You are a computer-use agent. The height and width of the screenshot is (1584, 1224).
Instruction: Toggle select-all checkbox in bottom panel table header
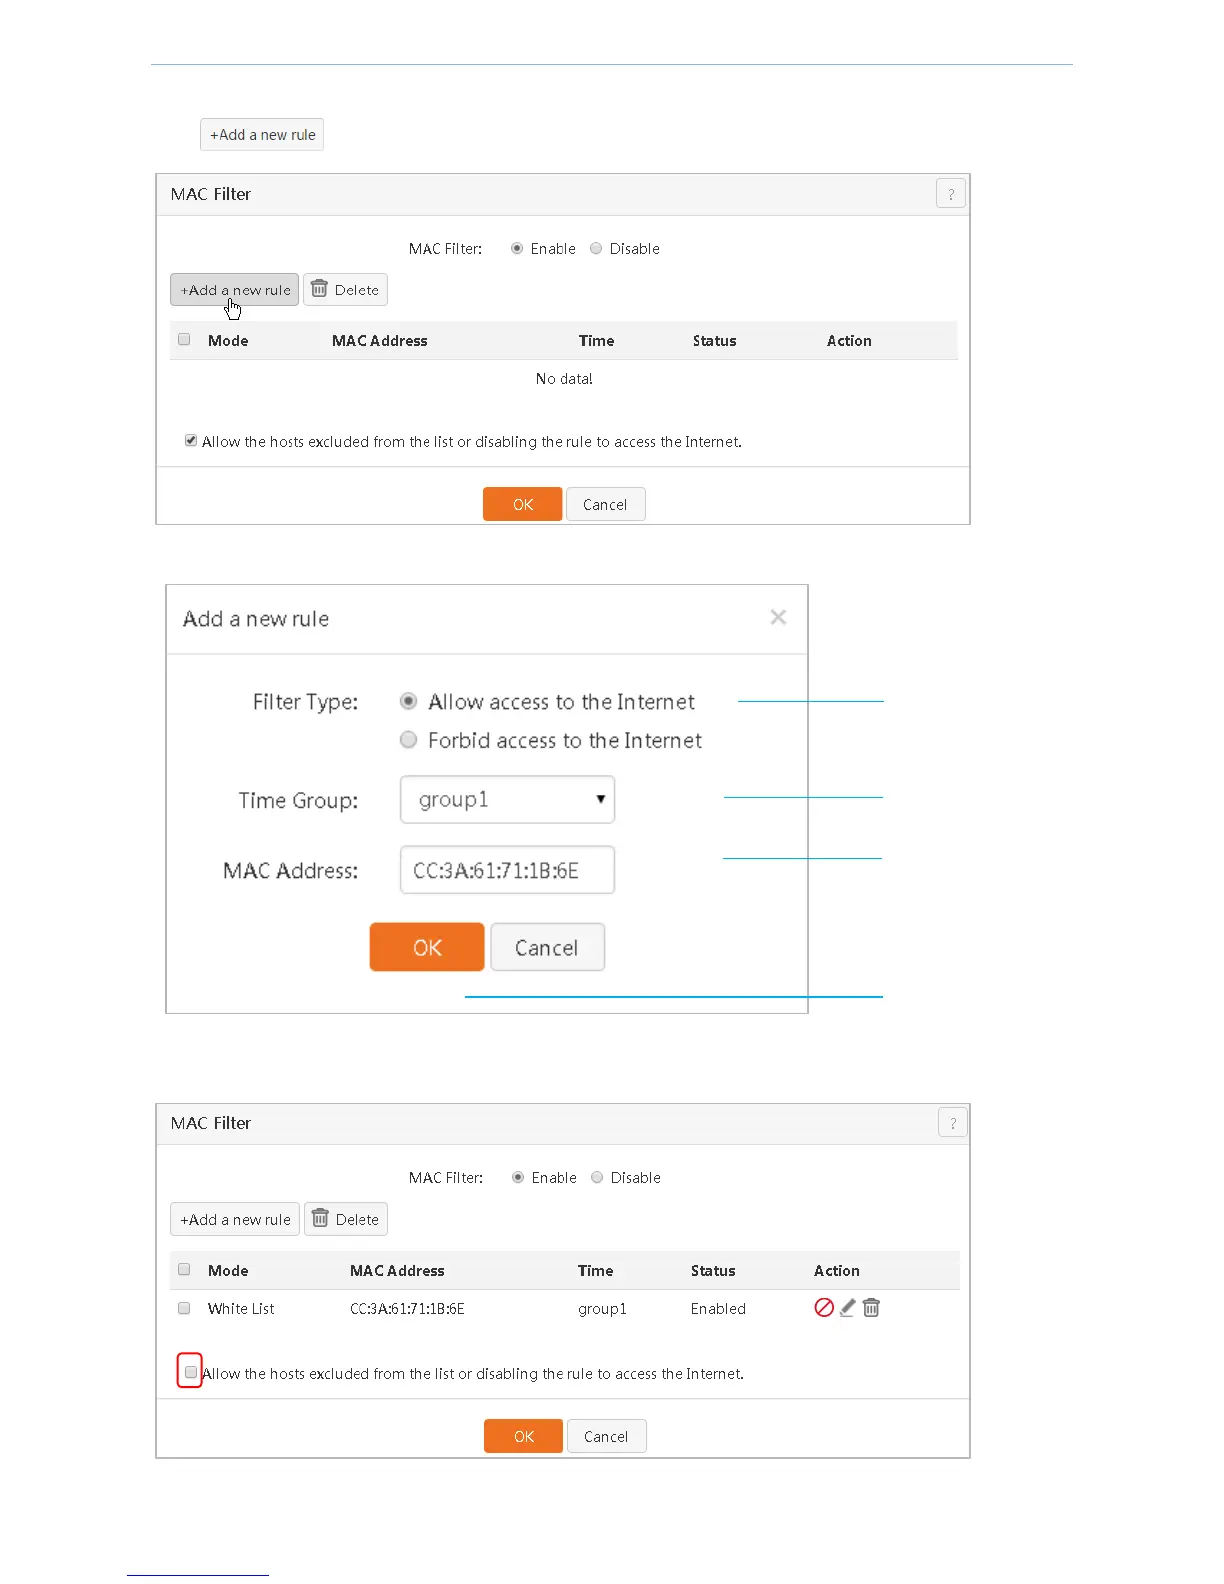click(184, 1269)
